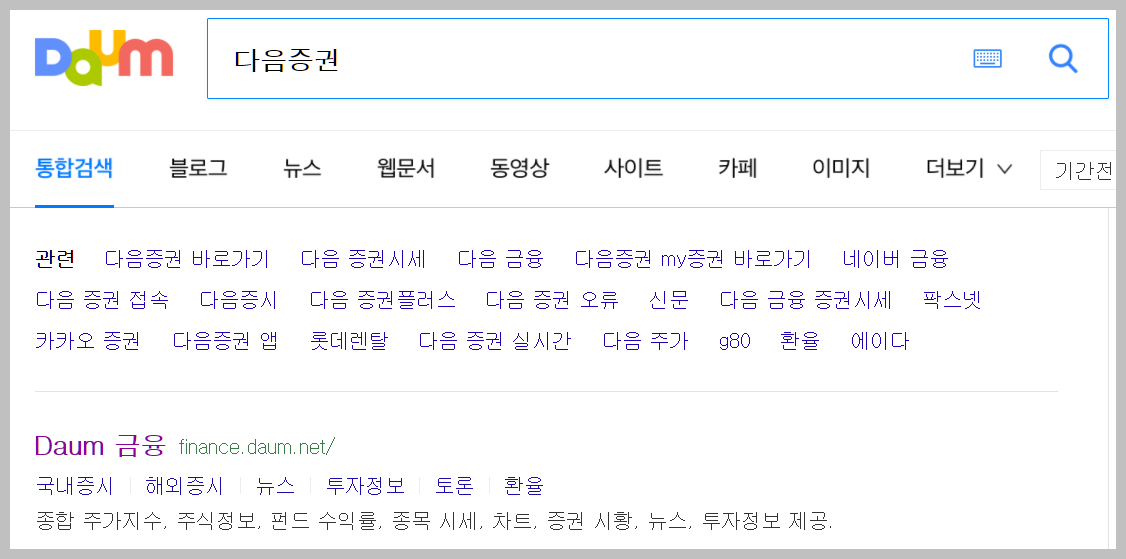Click the search box containing 다음증권

click(657, 58)
